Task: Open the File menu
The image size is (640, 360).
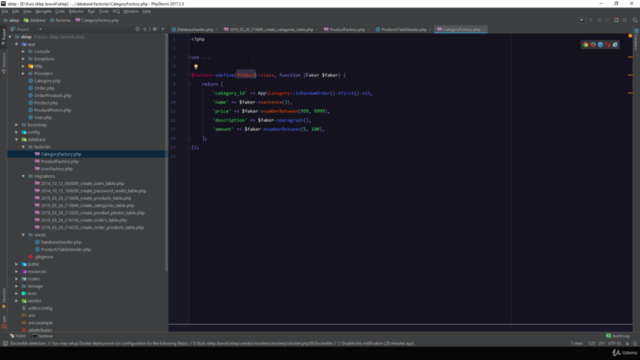Action: [5, 11]
